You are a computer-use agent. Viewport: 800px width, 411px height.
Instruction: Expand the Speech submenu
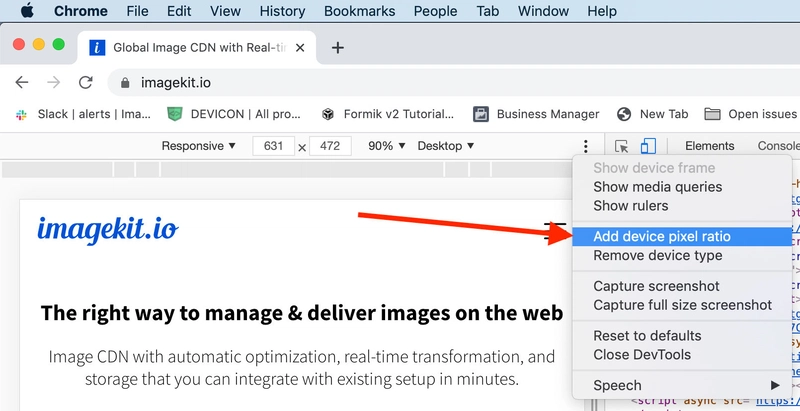point(681,386)
